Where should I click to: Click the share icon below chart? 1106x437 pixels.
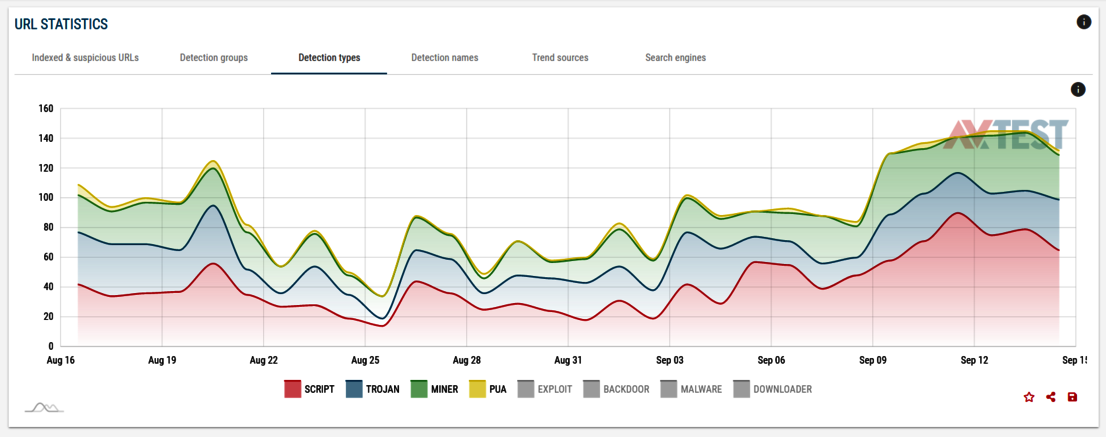(1051, 397)
